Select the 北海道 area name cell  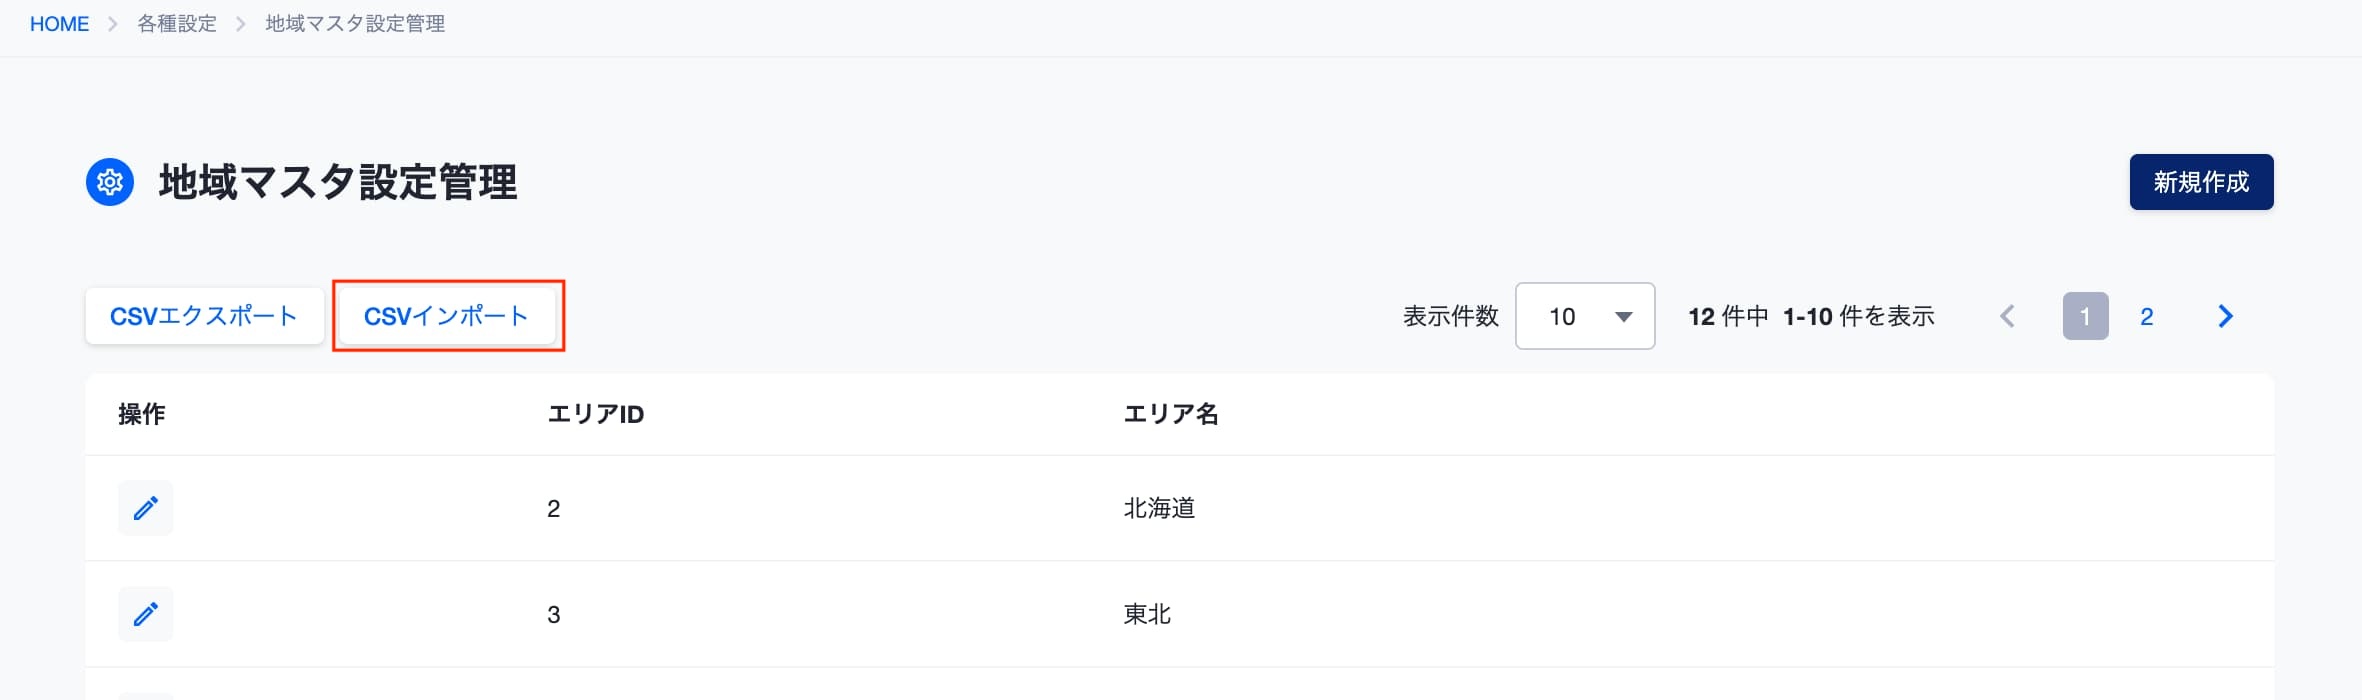(1159, 508)
